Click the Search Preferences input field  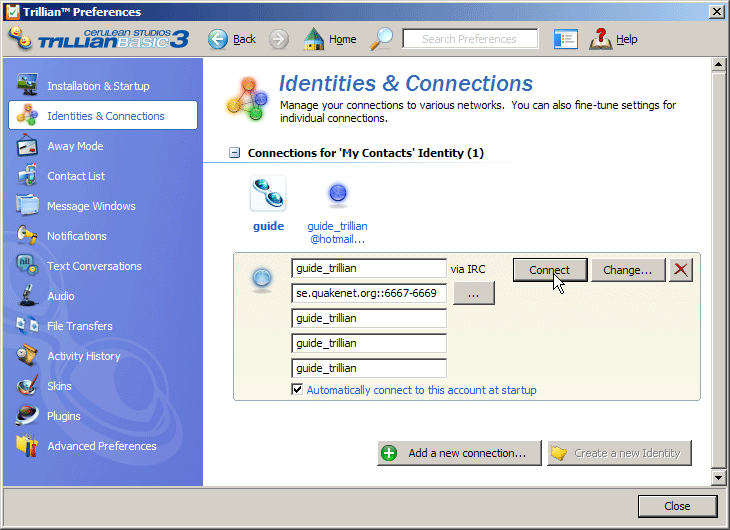pos(470,39)
